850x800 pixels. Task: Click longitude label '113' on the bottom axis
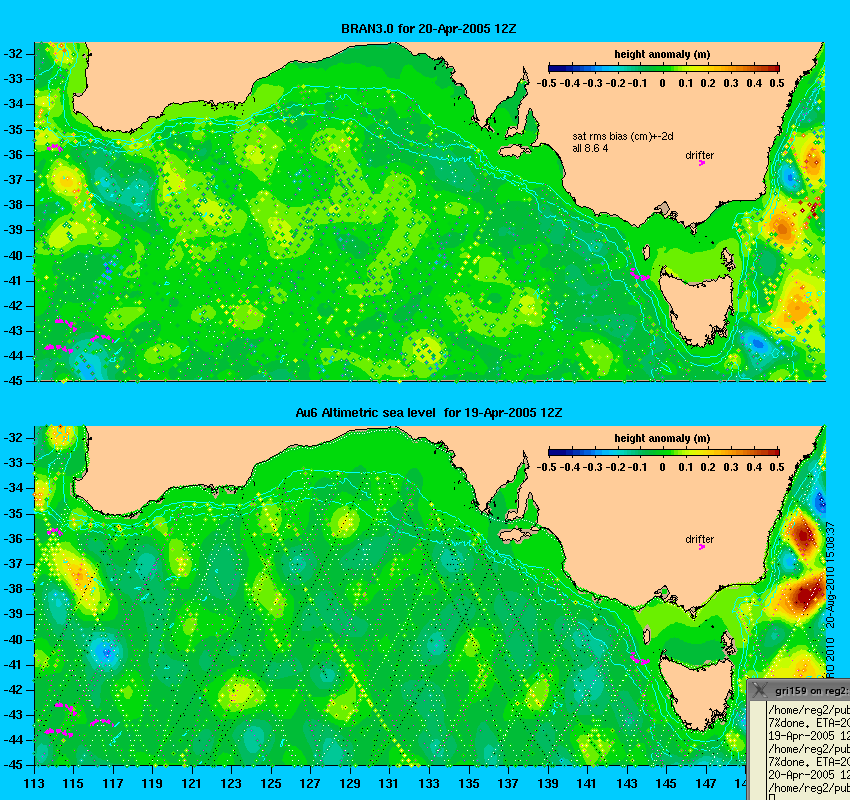point(34,784)
